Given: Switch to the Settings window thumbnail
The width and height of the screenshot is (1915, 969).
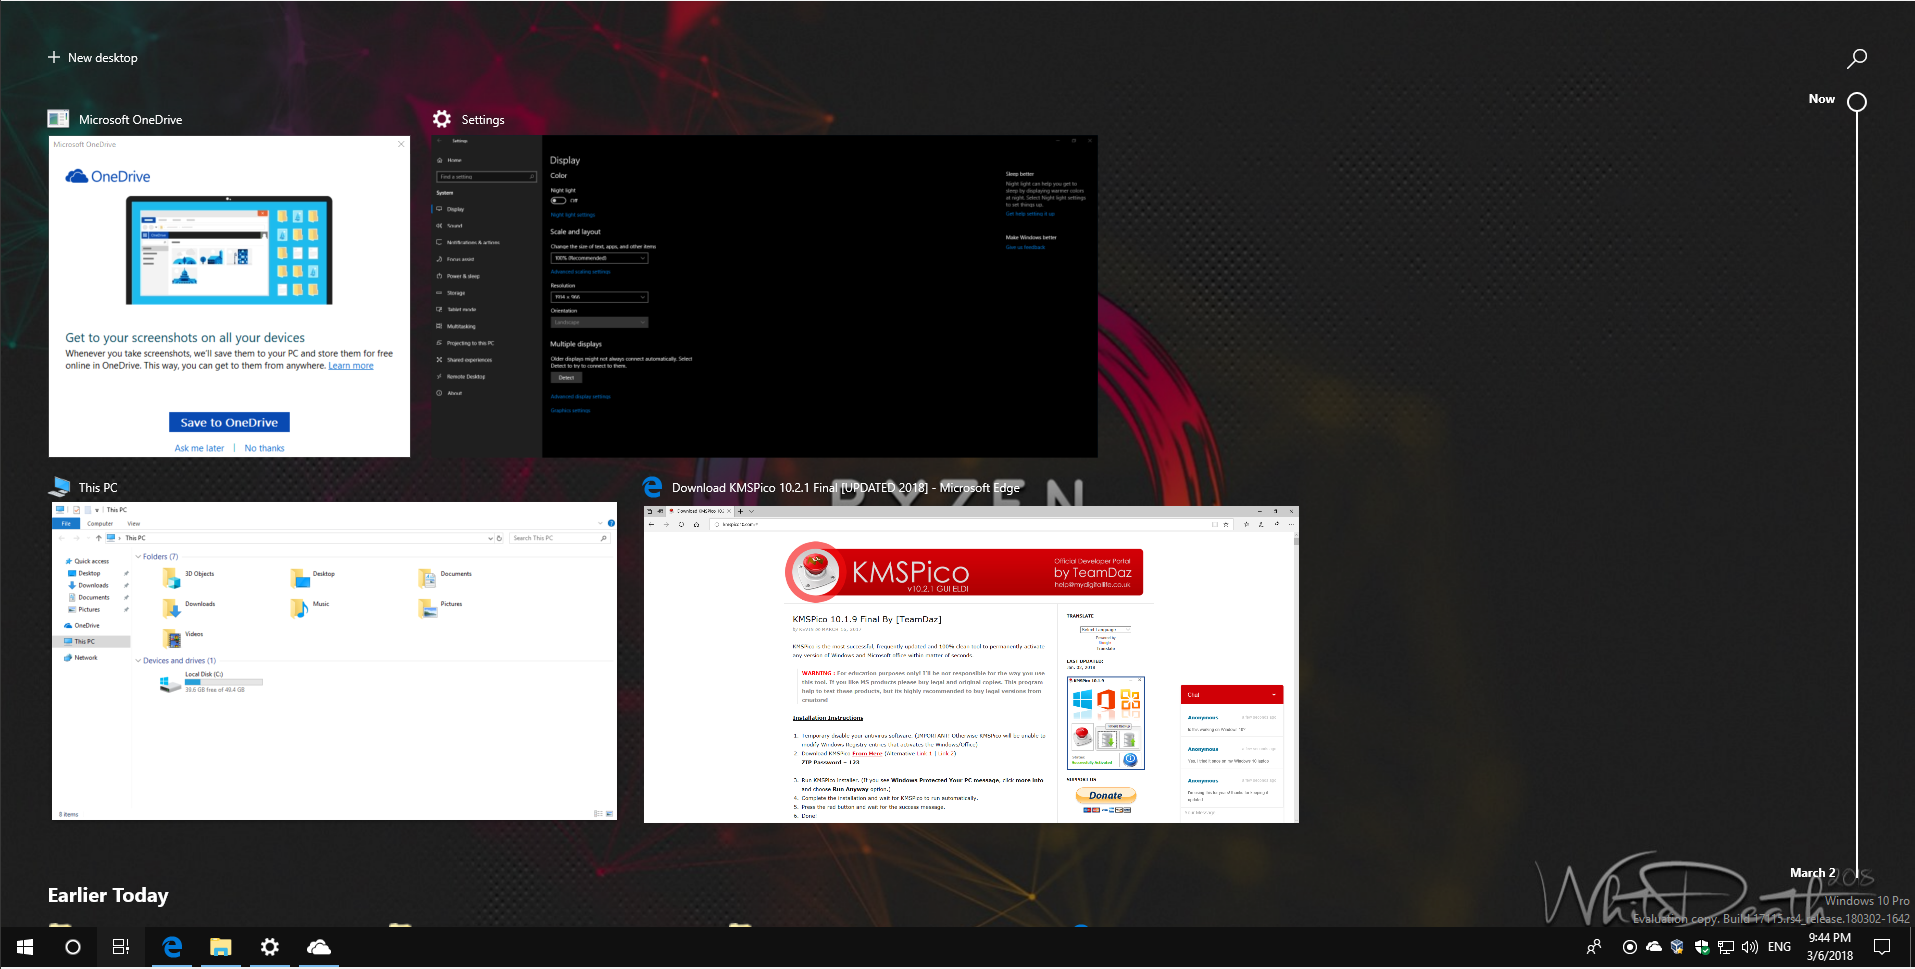Looking at the screenshot, I should 765,297.
